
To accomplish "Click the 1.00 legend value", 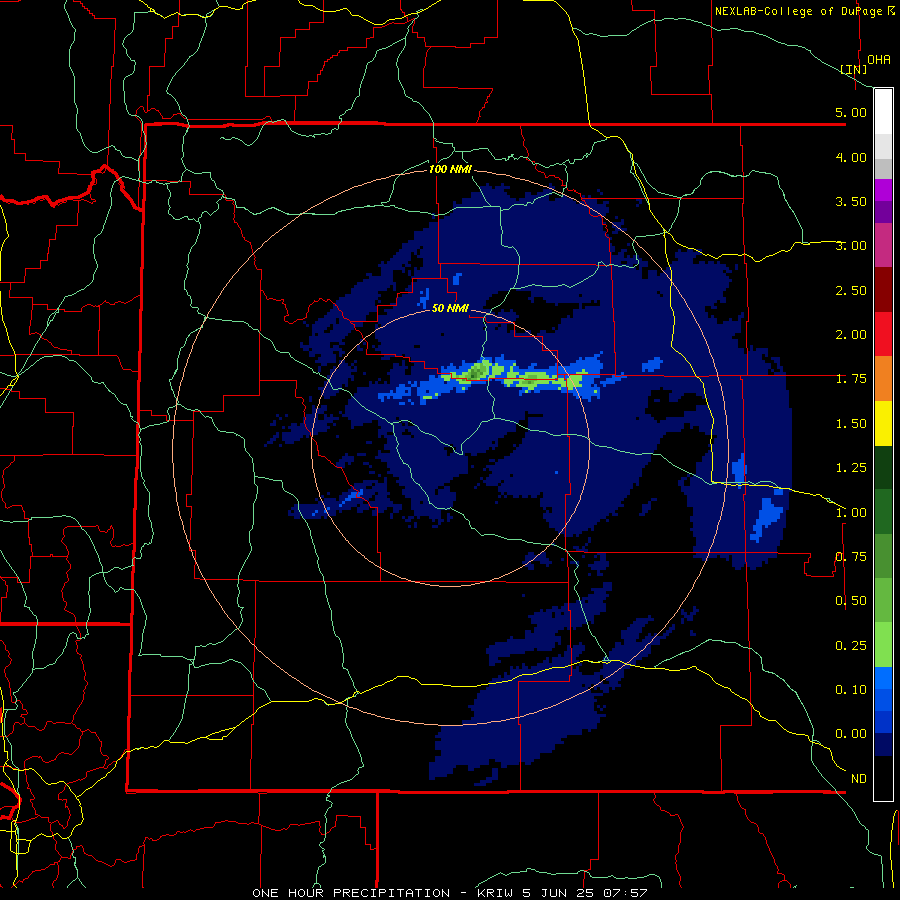I will pyautogui.click(x=851, y=513).
